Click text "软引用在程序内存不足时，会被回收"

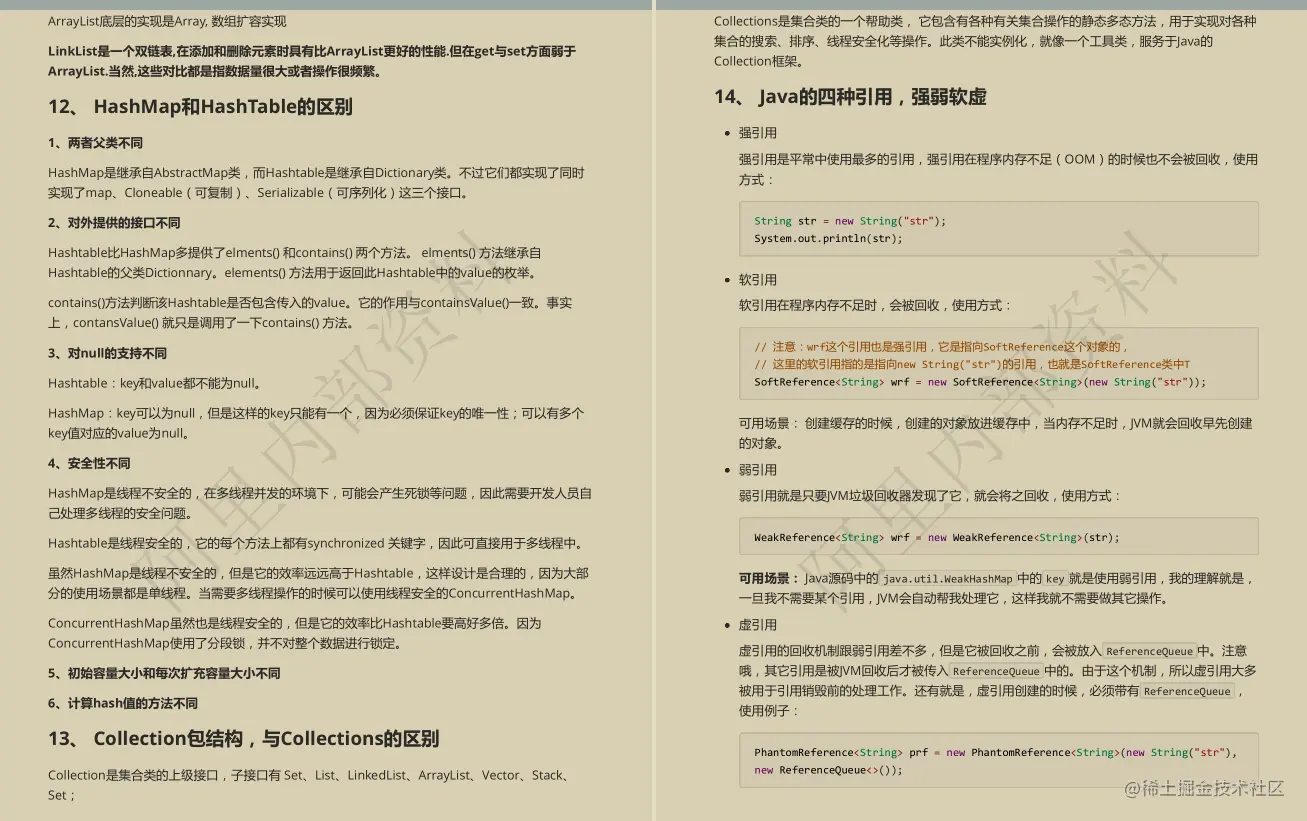pyautogui.click(x=826, y=305)
